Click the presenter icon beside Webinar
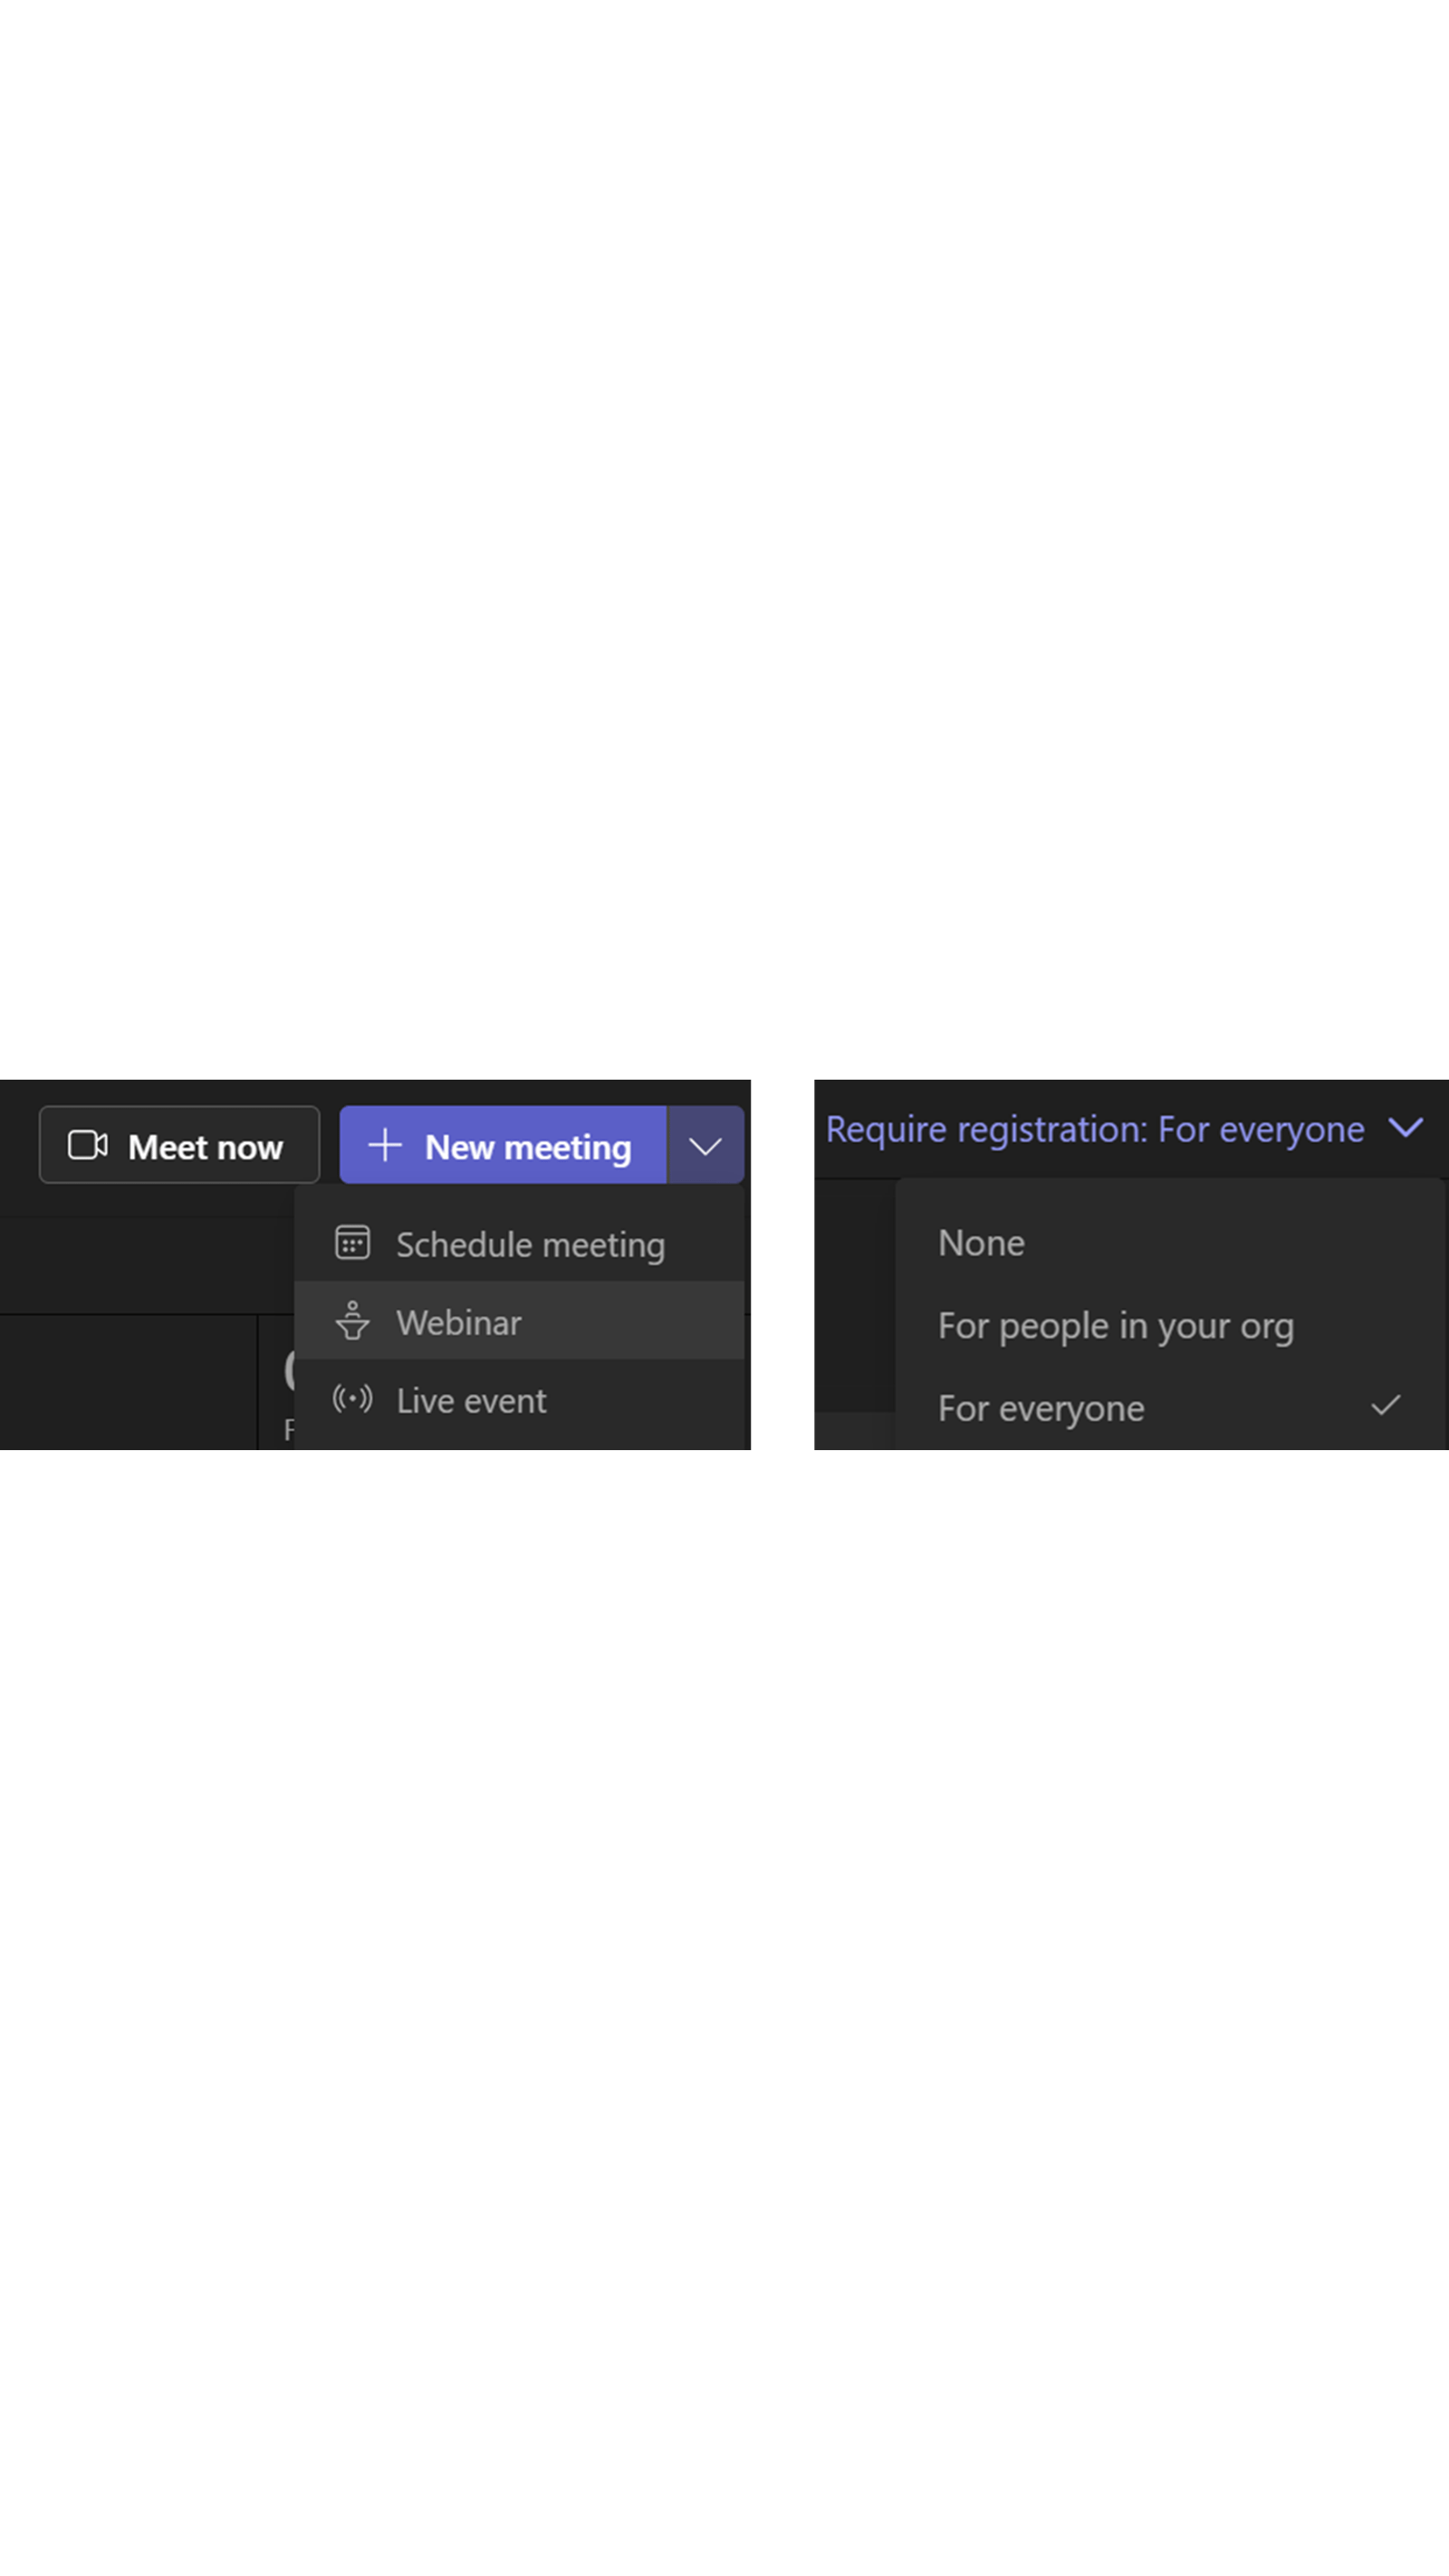 click(x=352, y=1321)
